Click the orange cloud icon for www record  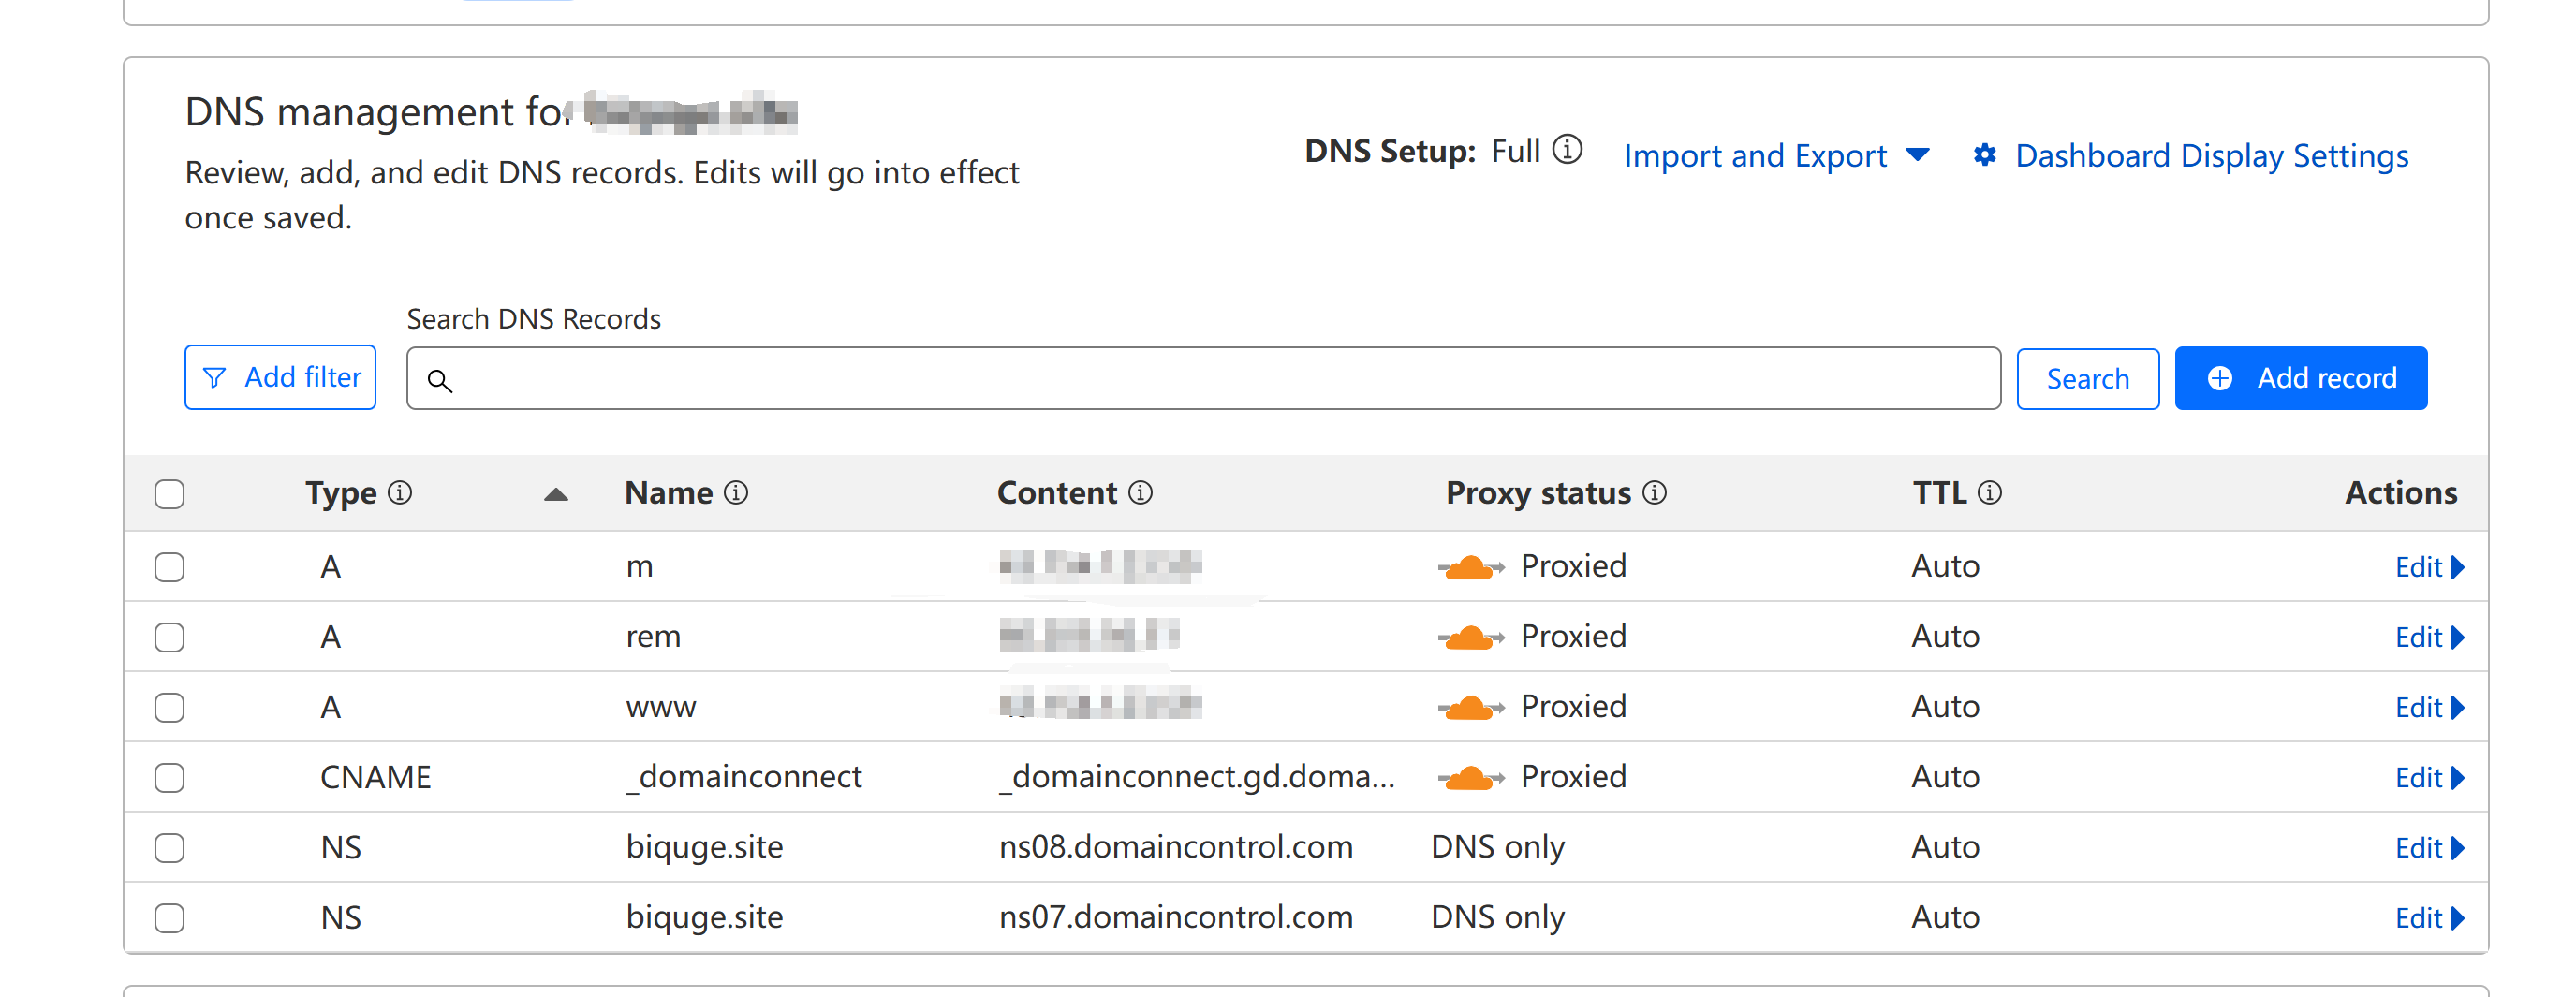click(1471, 707)
